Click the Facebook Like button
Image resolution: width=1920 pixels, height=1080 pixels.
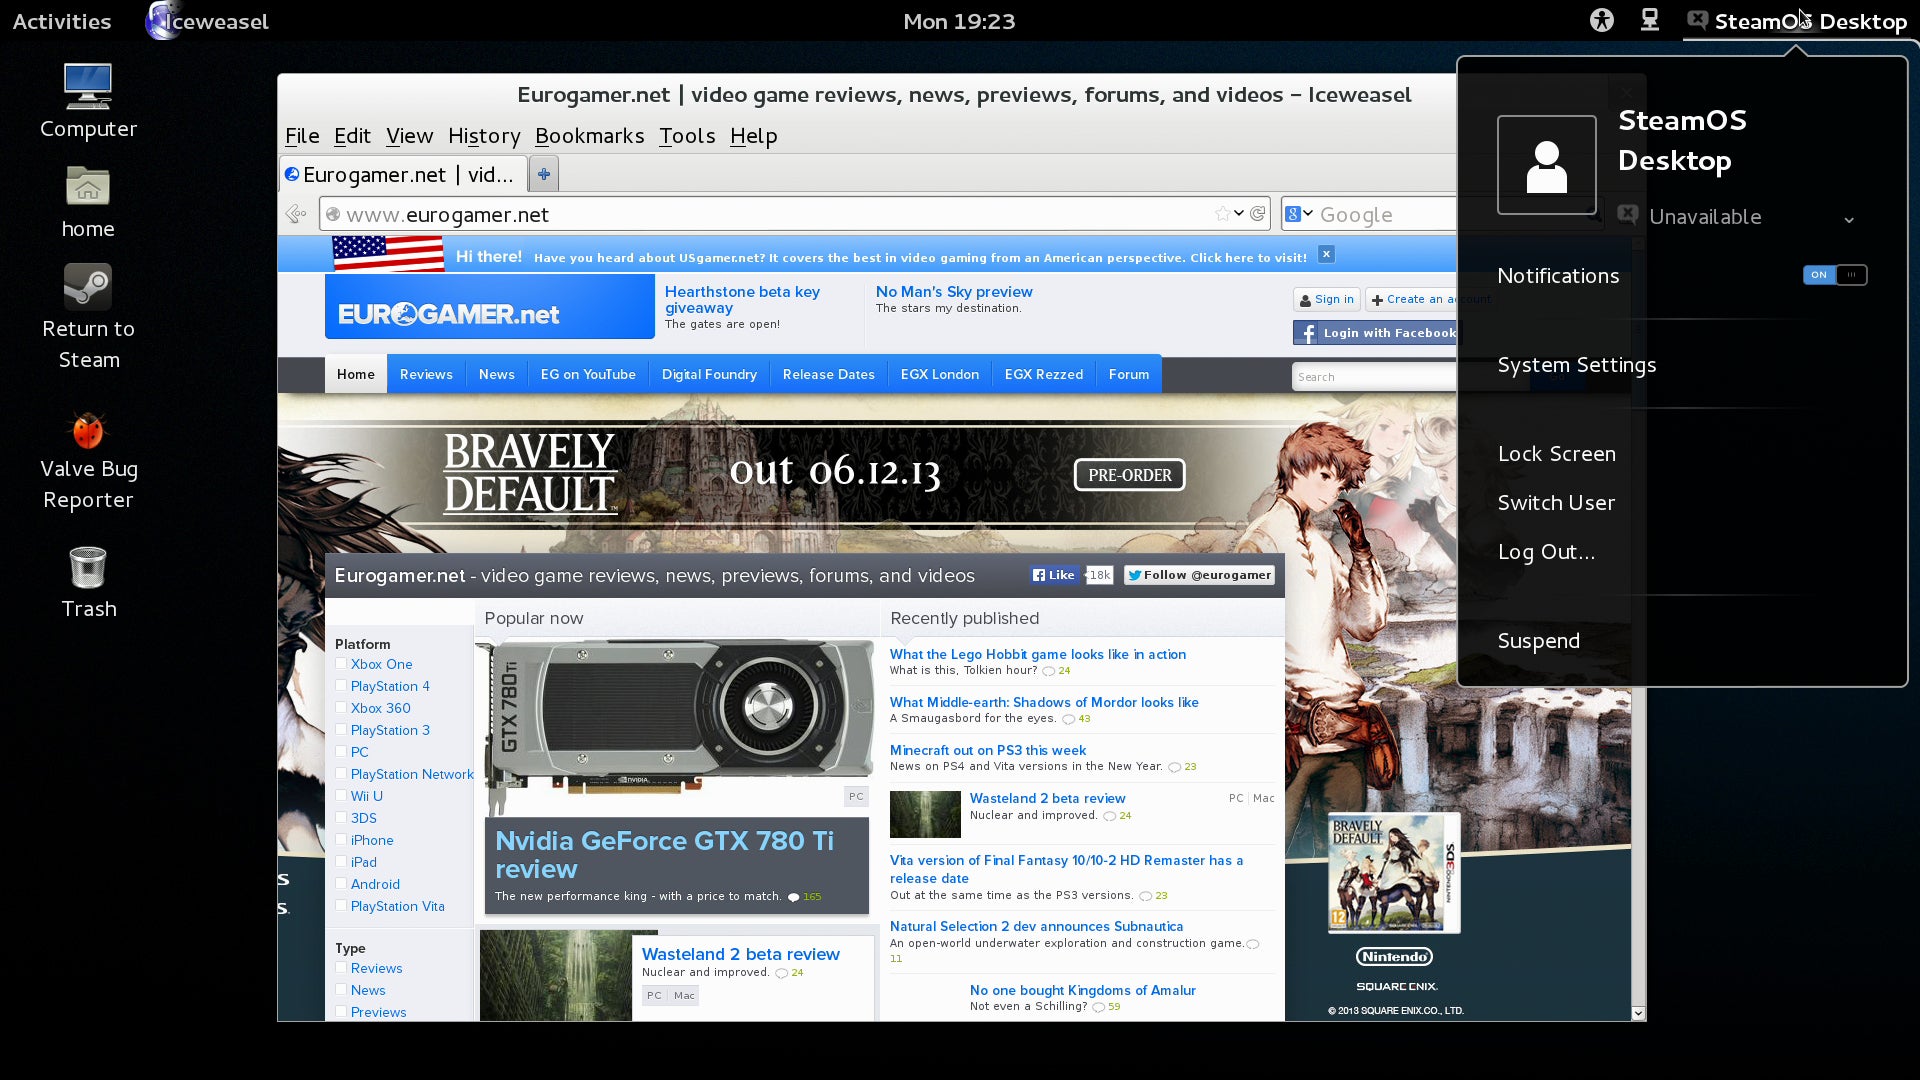(x=1054, y=575)
